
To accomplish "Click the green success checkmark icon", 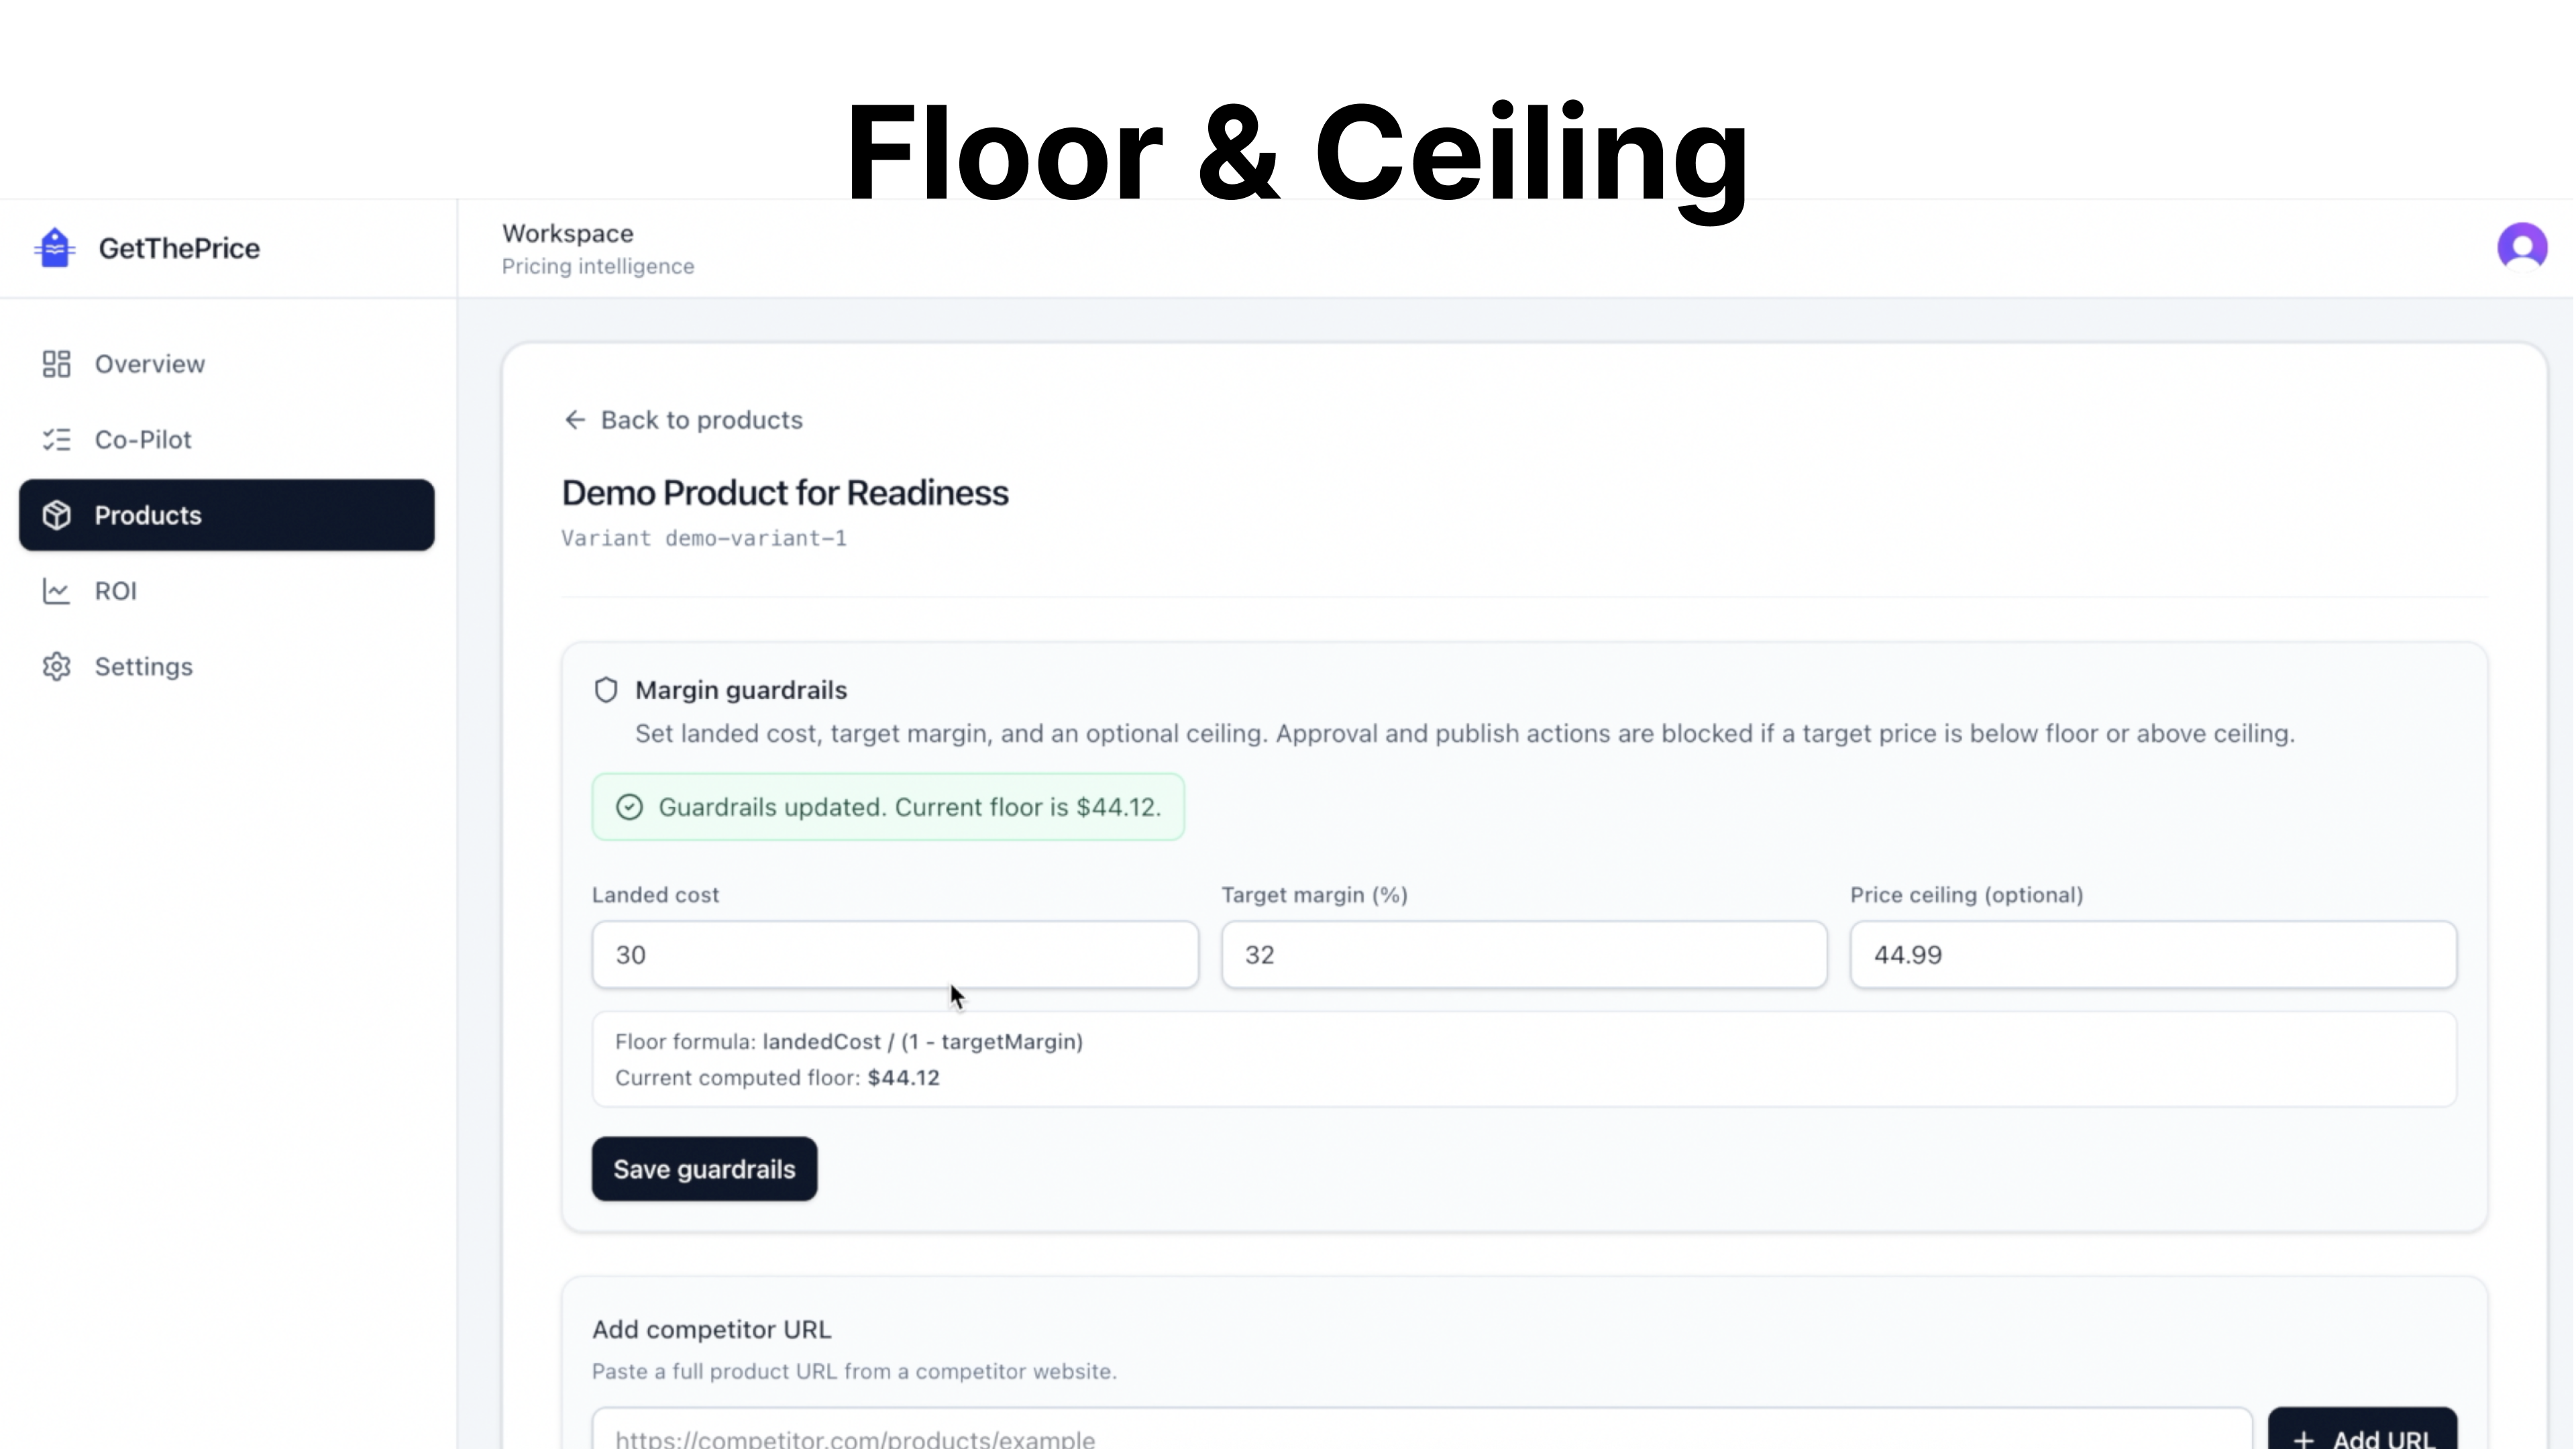I will click(629, 807).
